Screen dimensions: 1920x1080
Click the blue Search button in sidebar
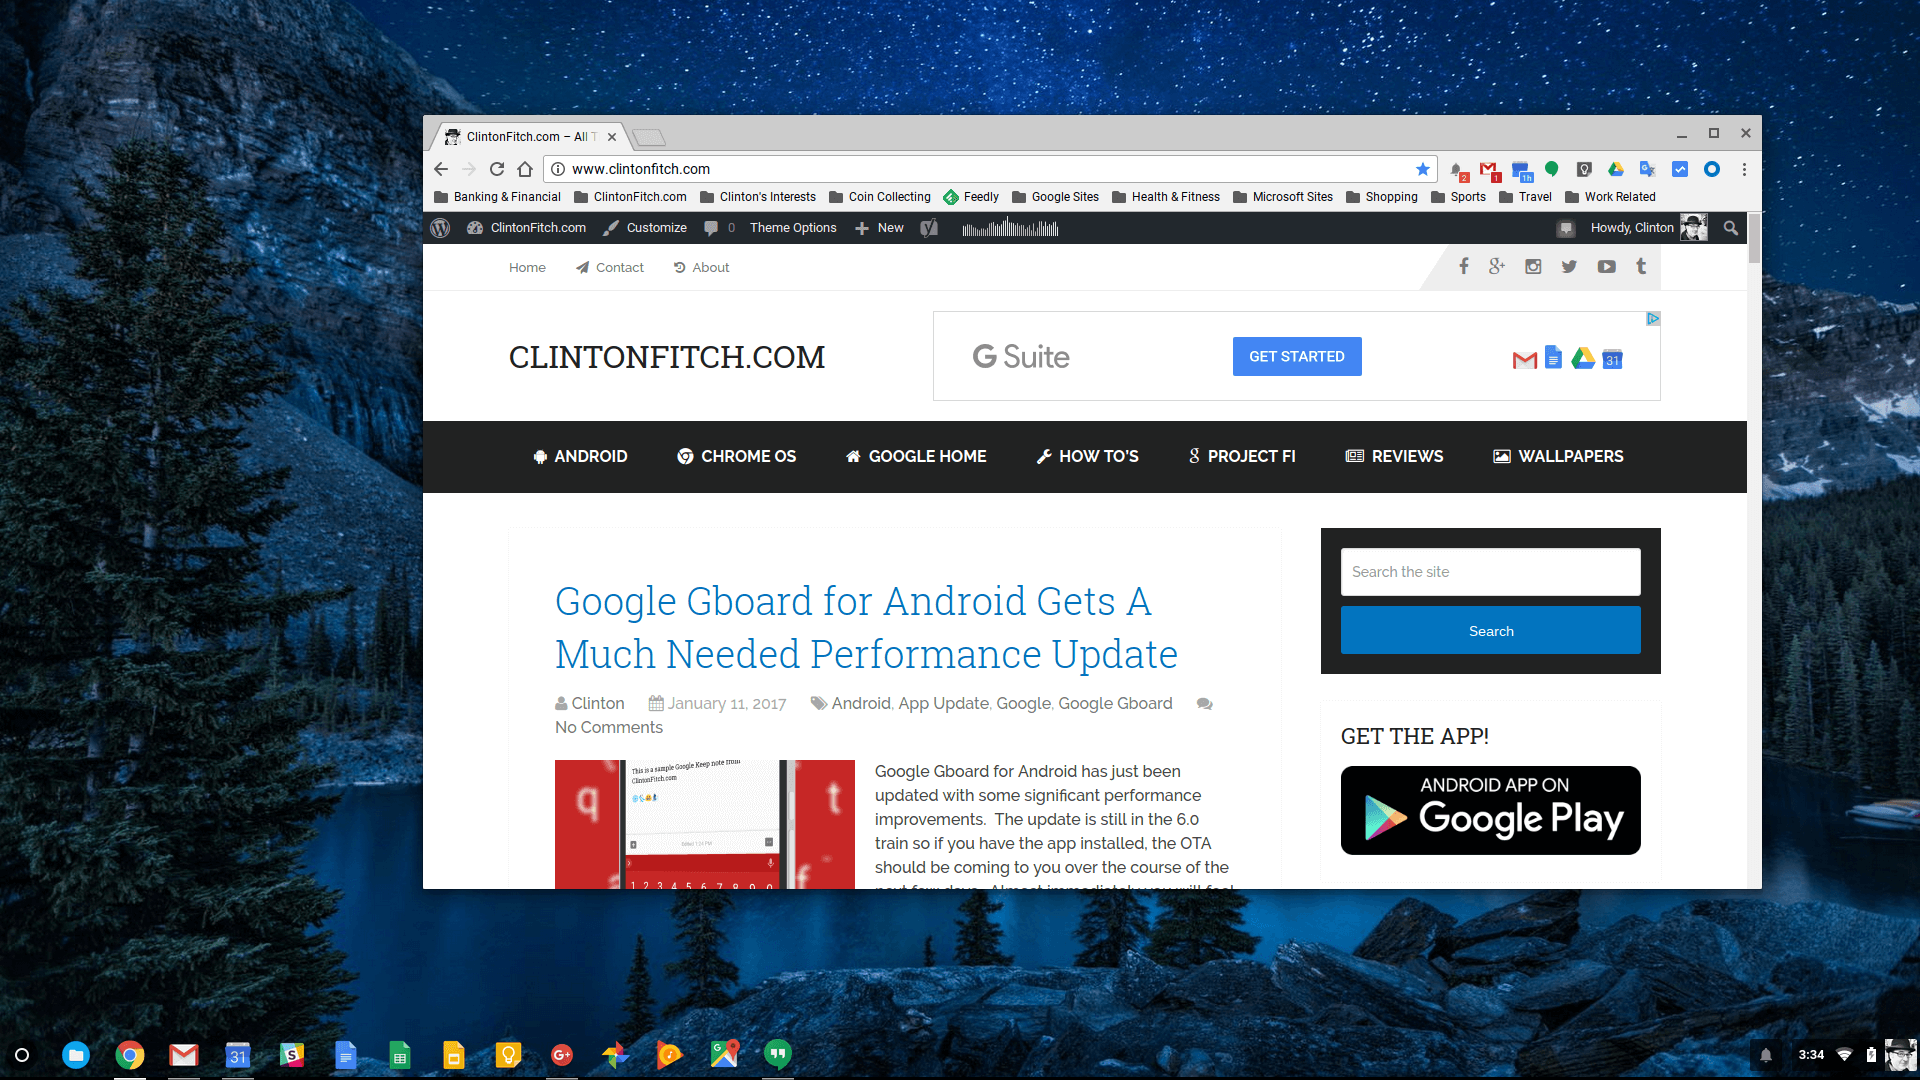tap(1490, 630)
